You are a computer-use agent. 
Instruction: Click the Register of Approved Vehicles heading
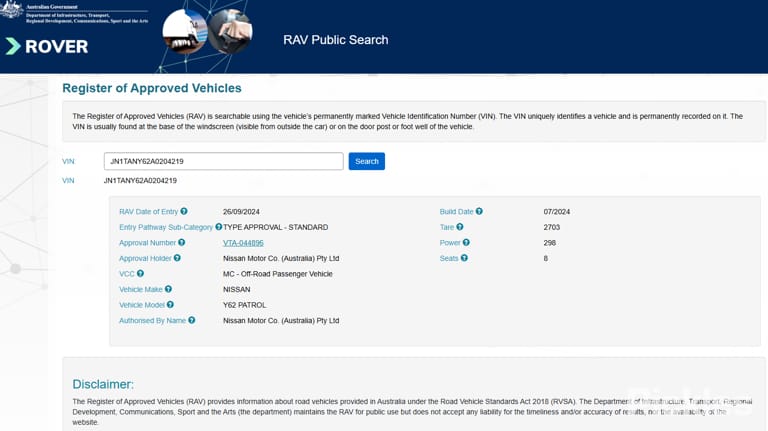[x=152, y=88]
